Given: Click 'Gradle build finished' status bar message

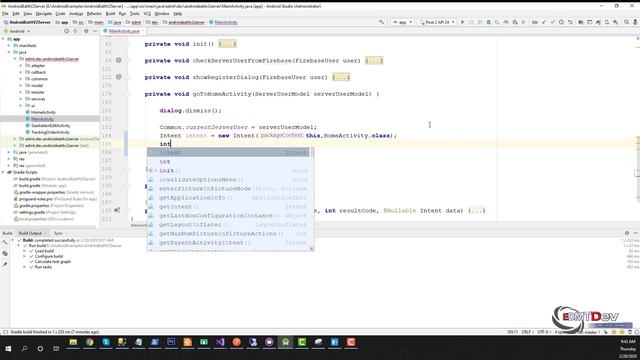Looking at the screenshot, I should click(x=54, y=332).
